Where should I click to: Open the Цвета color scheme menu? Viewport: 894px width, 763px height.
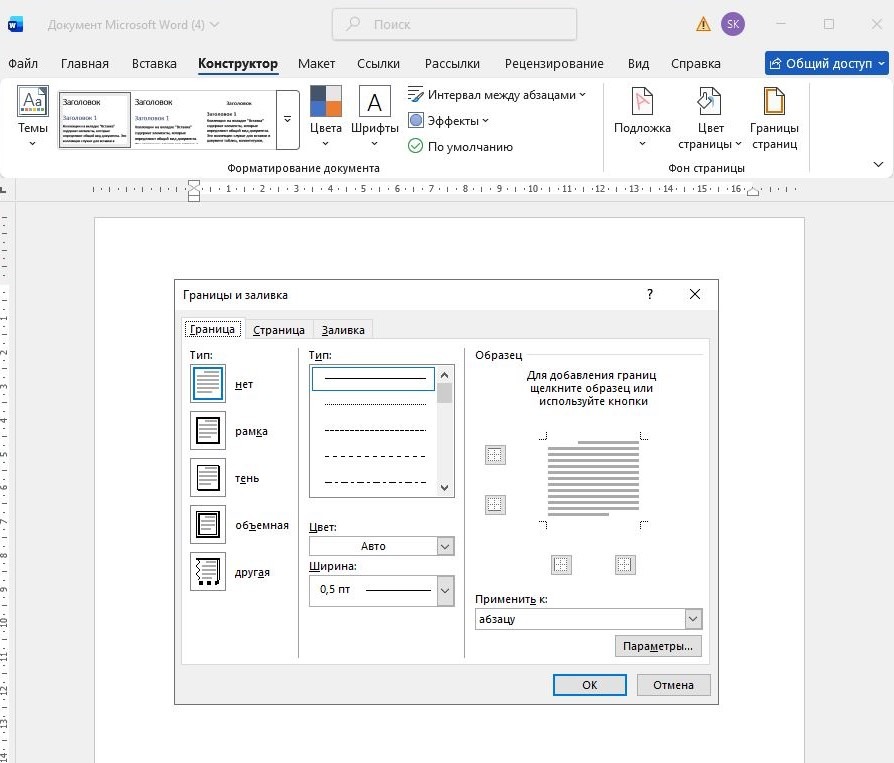tap(326, 117)
